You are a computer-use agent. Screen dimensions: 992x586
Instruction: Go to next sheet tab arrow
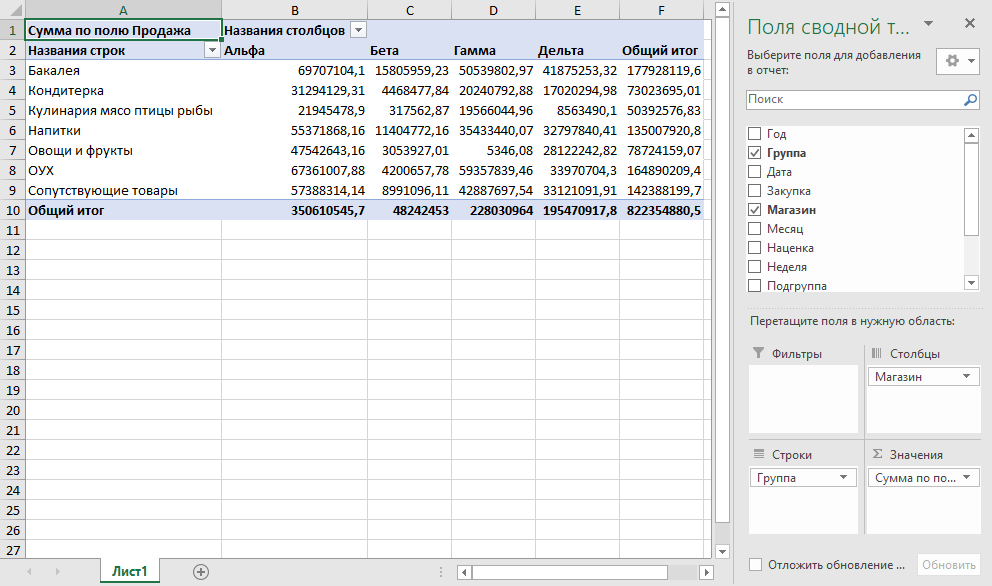click(x=58, y=571)
